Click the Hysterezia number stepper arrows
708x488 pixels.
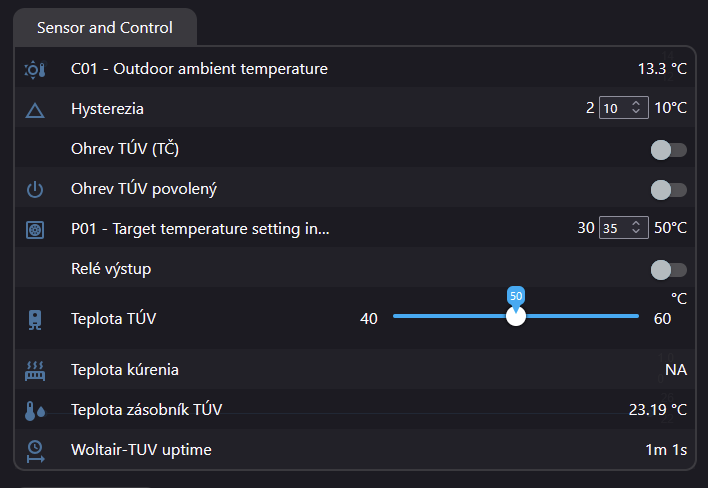tap(636, 108)
